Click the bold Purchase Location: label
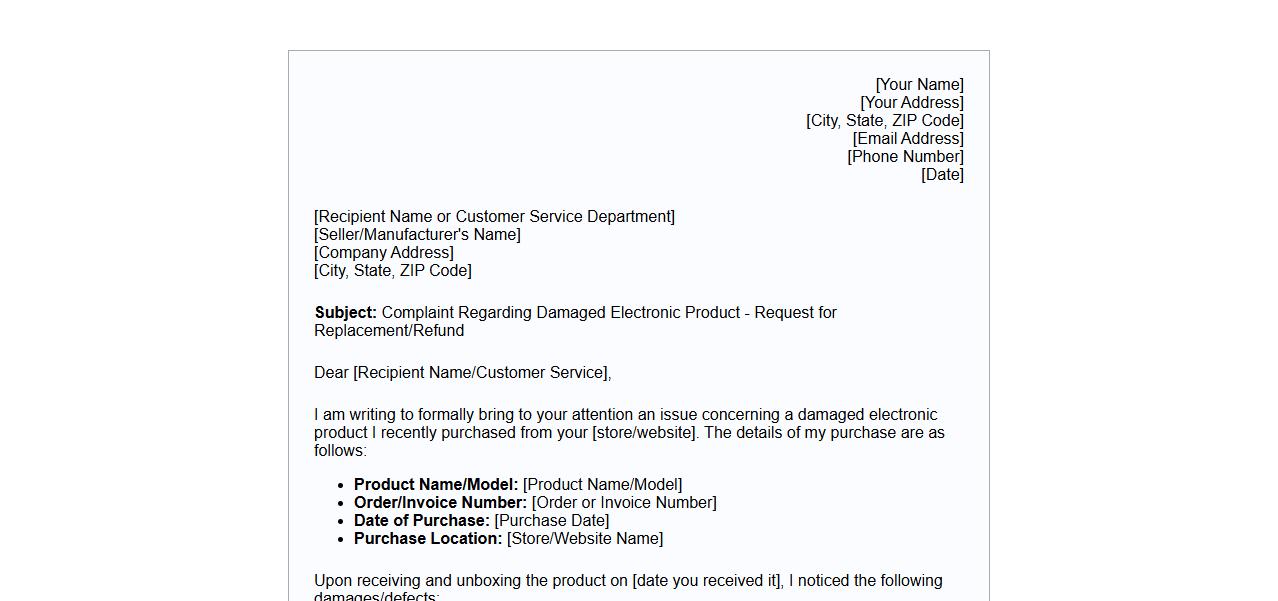The height and width of the screenshot is (601, 1278). [x=428, y=539]
